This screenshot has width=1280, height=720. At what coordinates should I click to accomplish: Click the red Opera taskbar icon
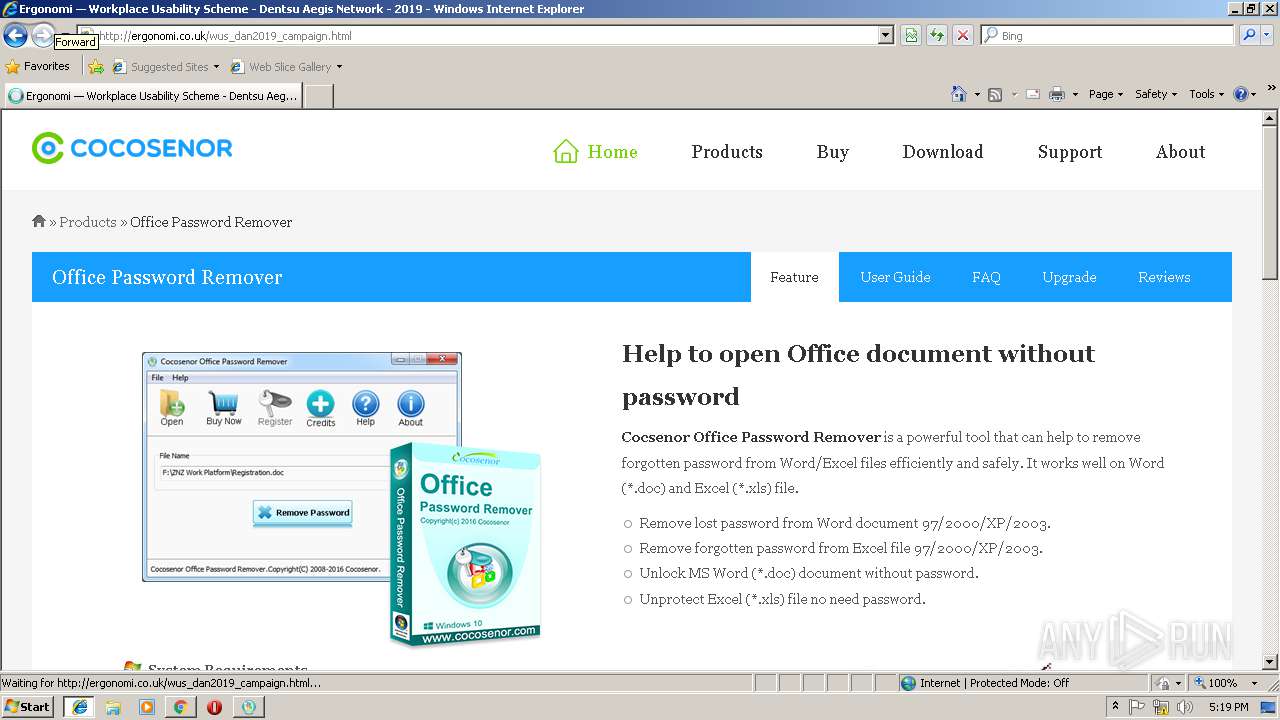click(214, 707)
